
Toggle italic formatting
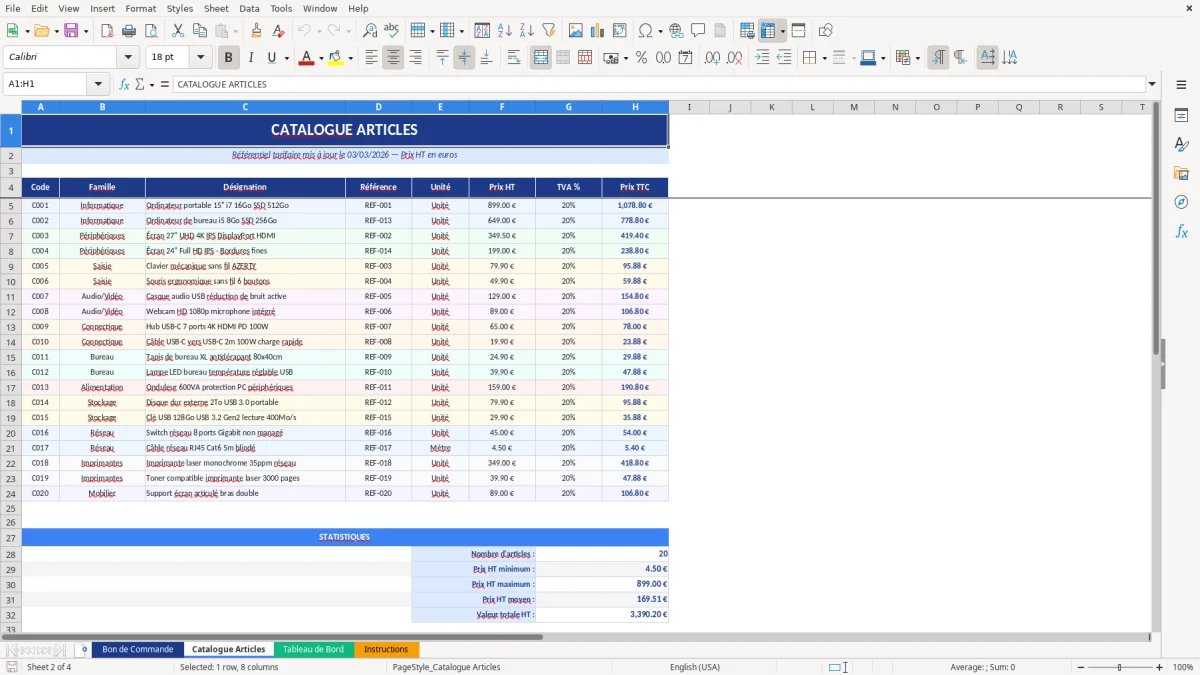tap(251, 57)
